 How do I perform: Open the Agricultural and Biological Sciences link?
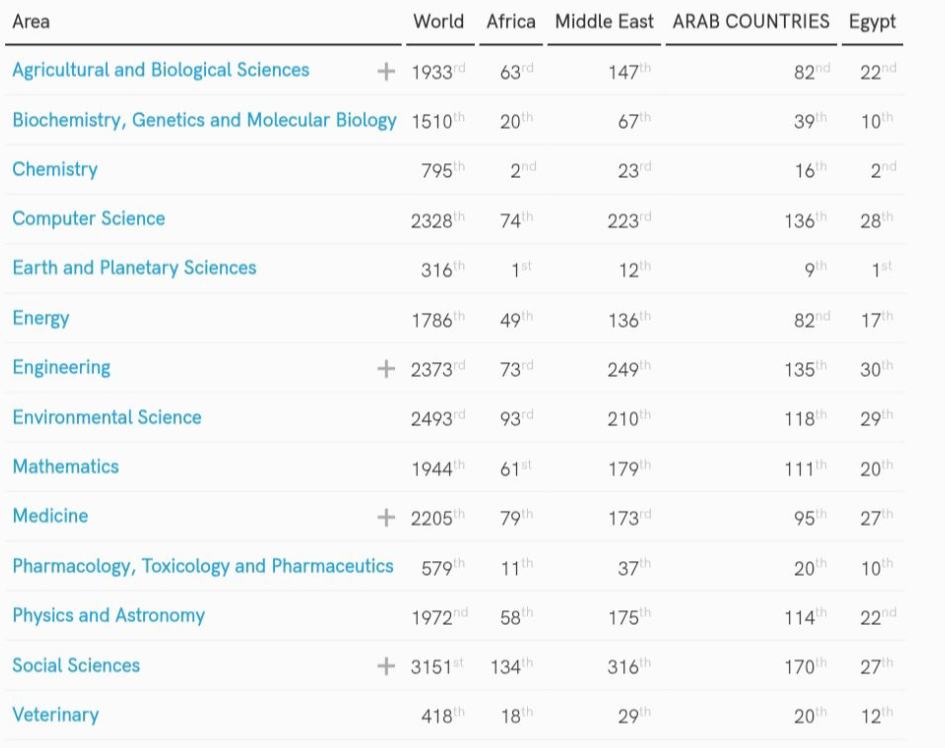(160, 70)
